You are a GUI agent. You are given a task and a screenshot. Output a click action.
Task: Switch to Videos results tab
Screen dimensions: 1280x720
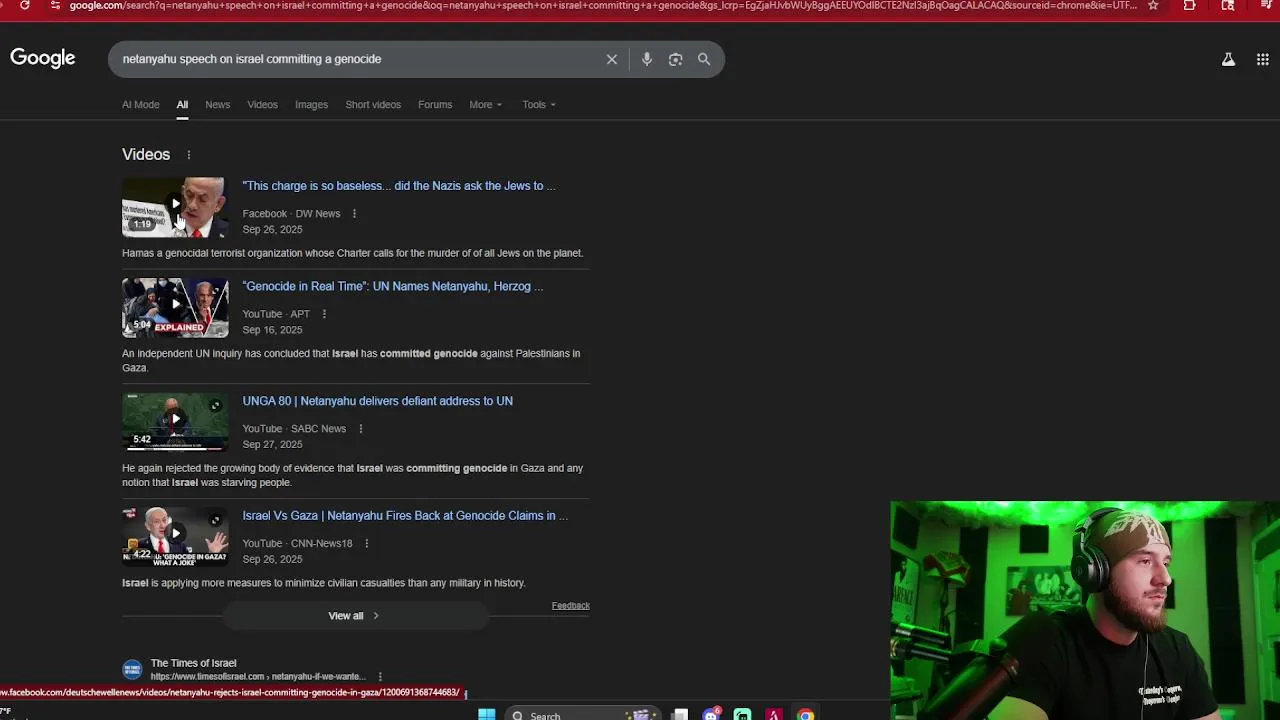263,105
